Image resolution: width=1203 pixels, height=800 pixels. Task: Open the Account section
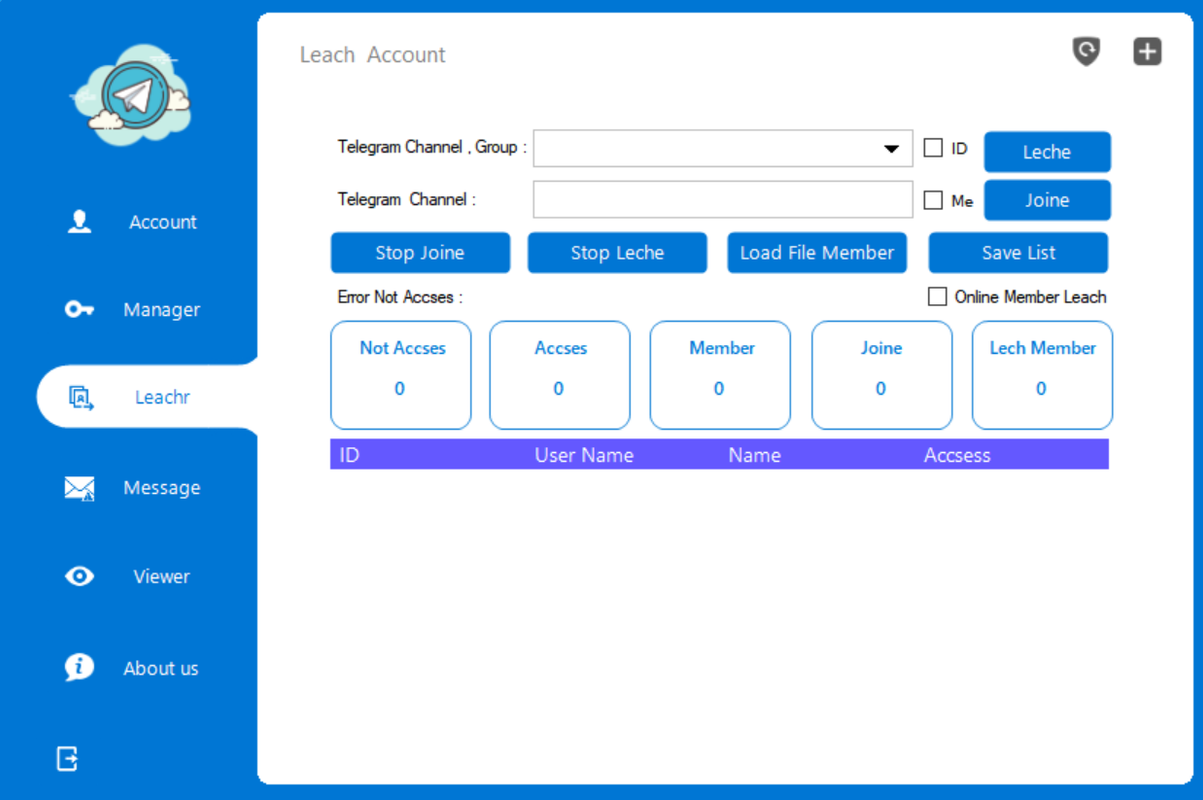coord(163,222)
